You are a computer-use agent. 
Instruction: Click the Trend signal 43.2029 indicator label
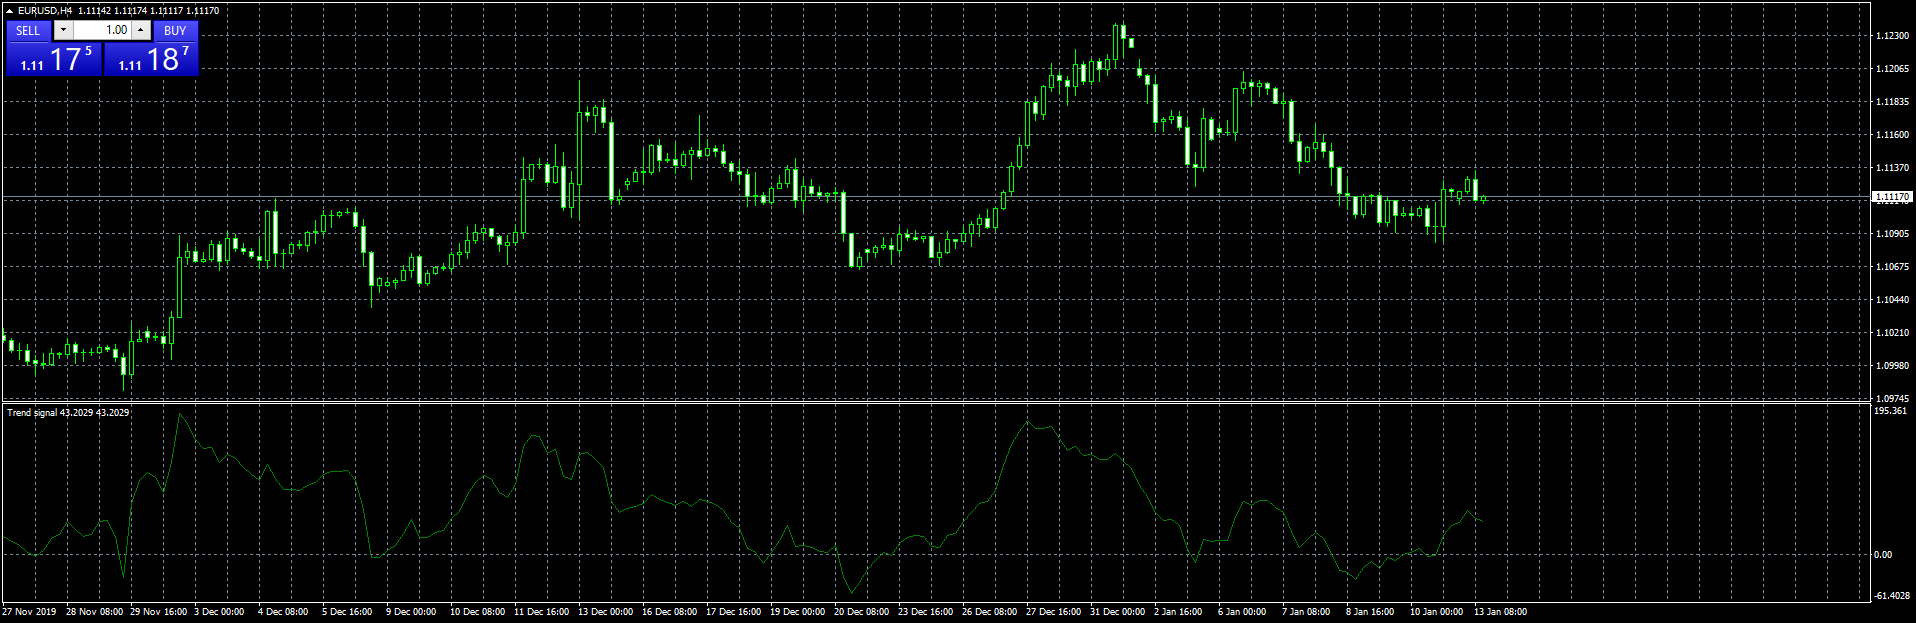click(x=68, y=412)
